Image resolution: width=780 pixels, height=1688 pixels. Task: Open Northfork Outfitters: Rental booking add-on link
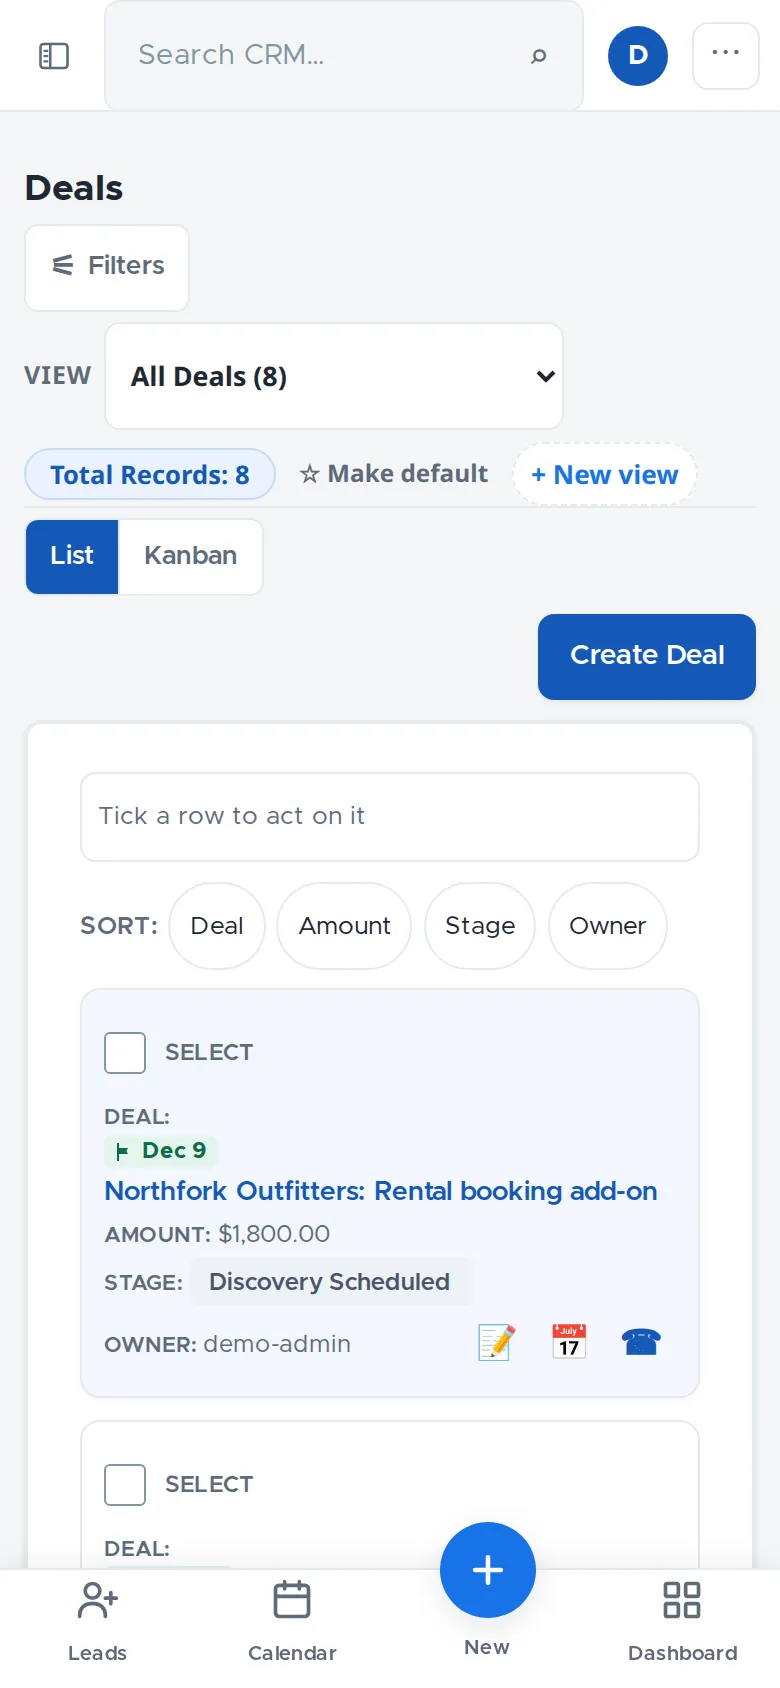pyautogui.click(x=381, y=1191)
